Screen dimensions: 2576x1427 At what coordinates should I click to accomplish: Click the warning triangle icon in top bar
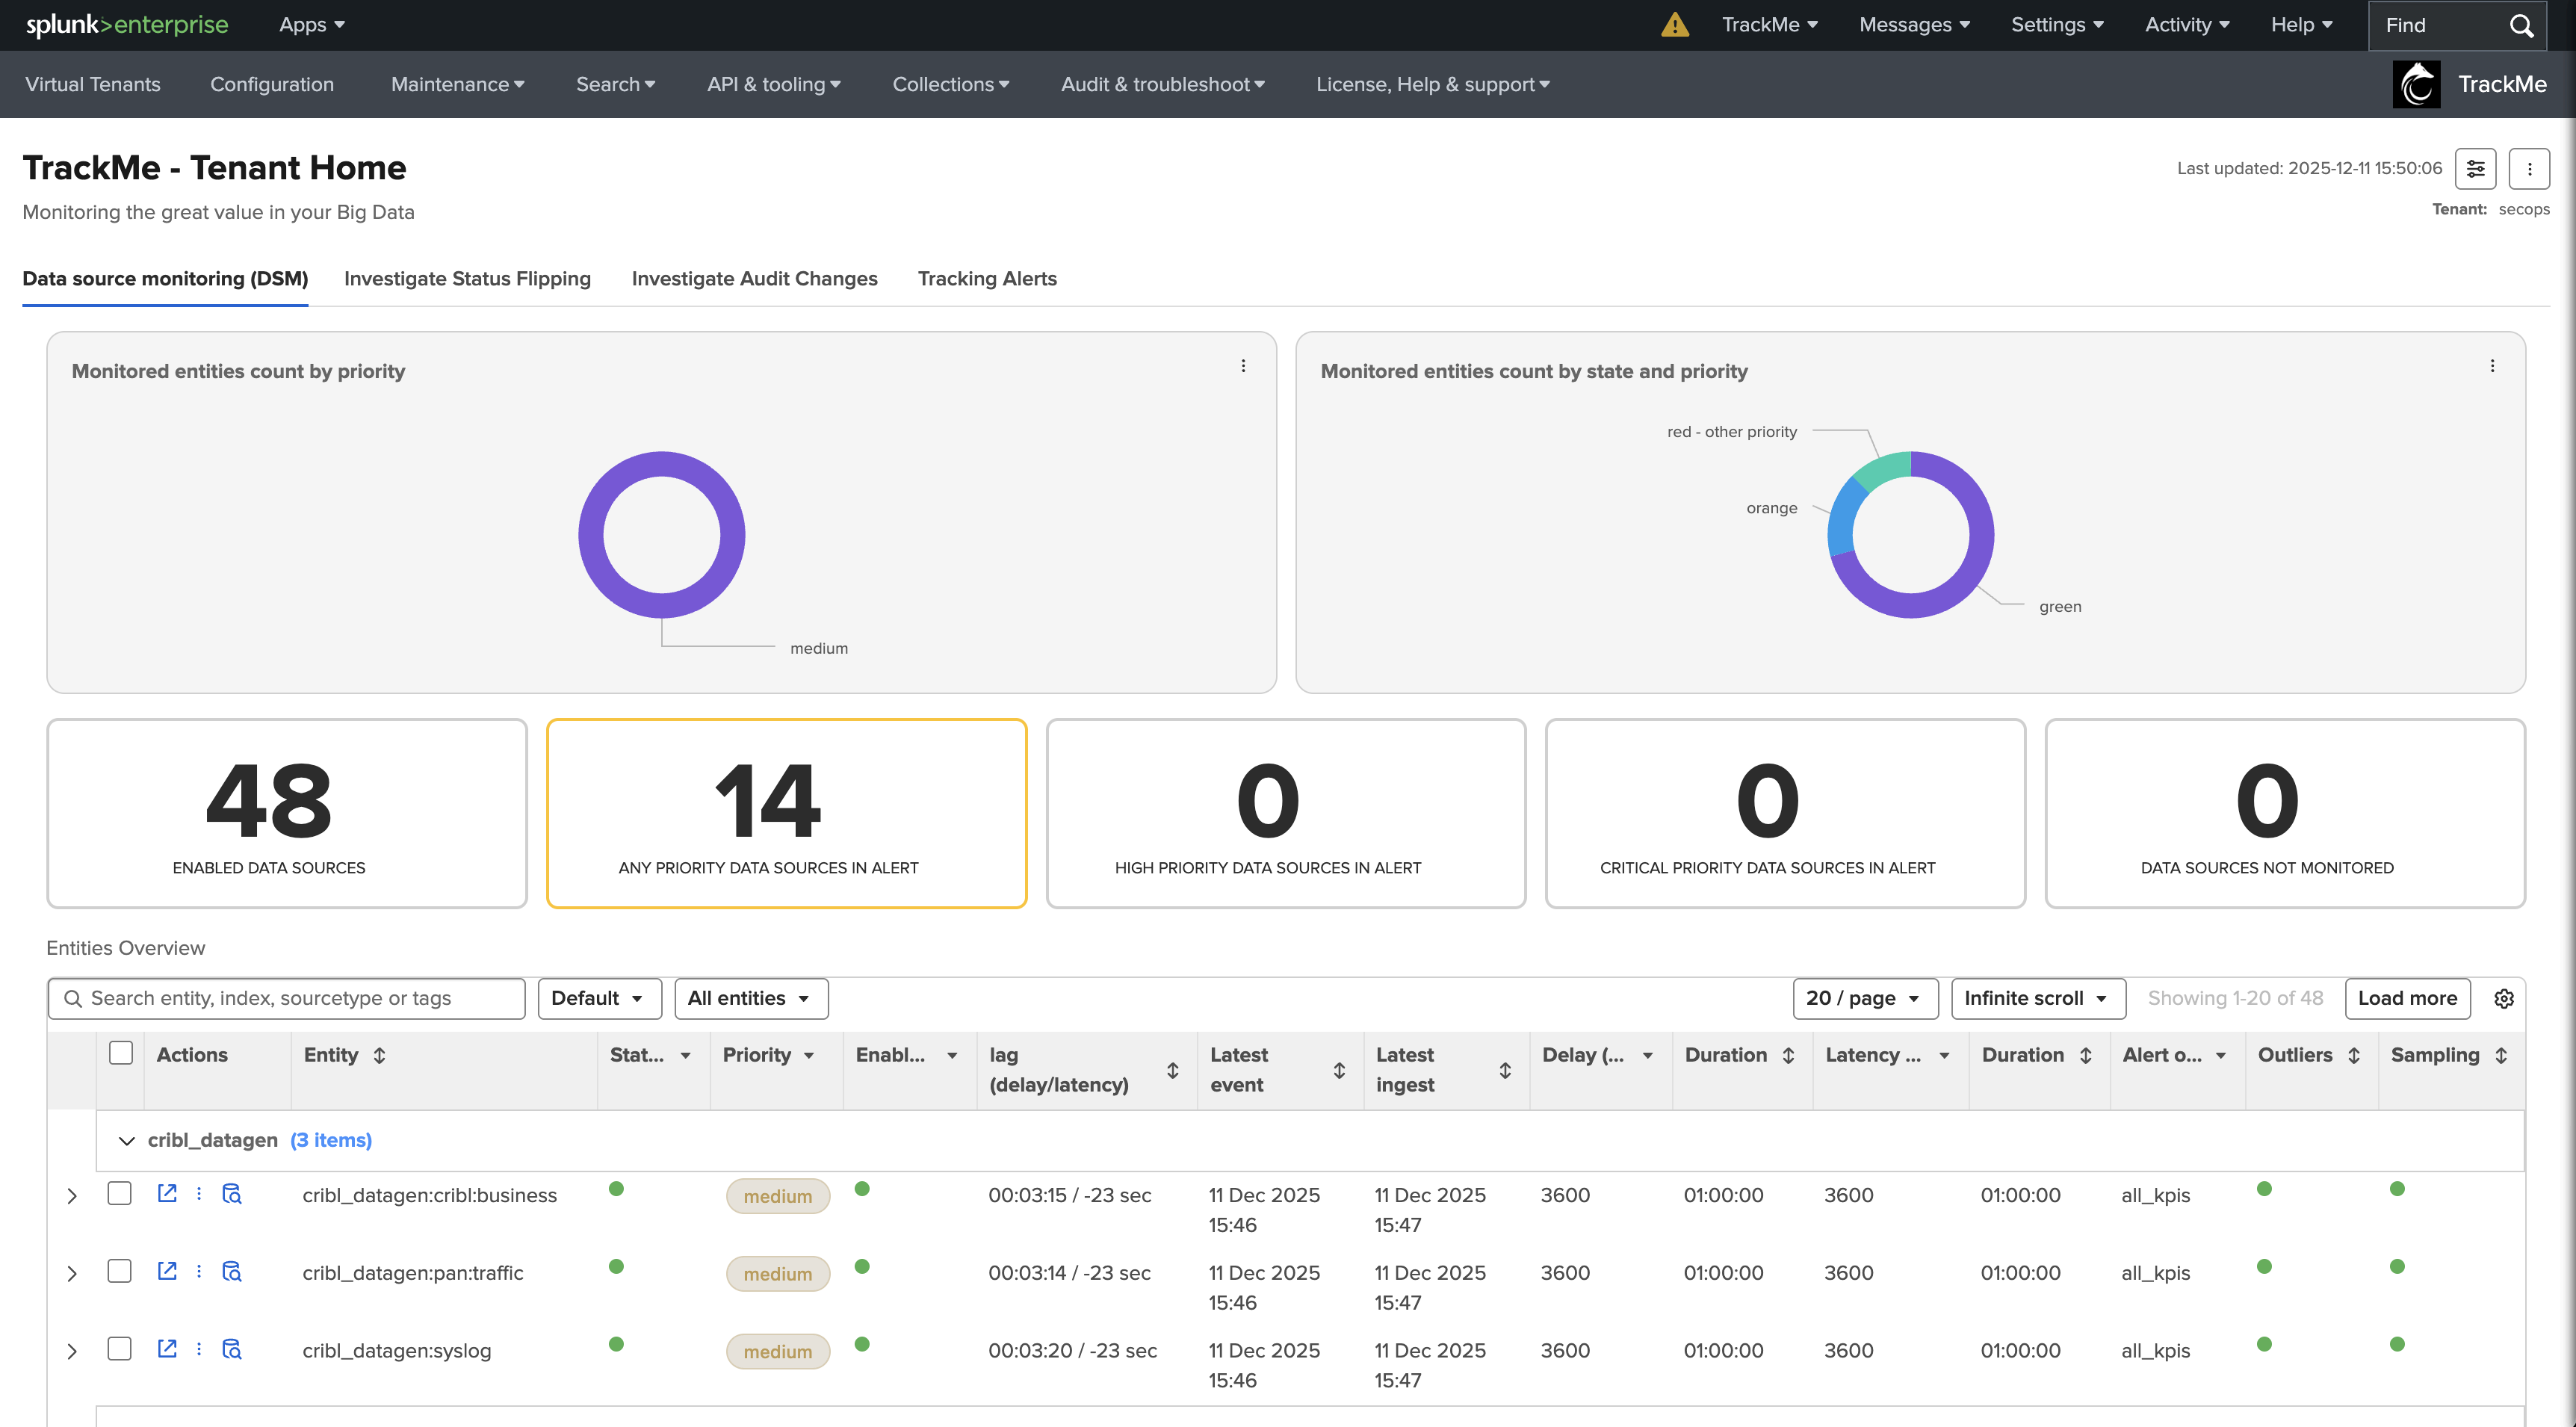pos(1674,25)
